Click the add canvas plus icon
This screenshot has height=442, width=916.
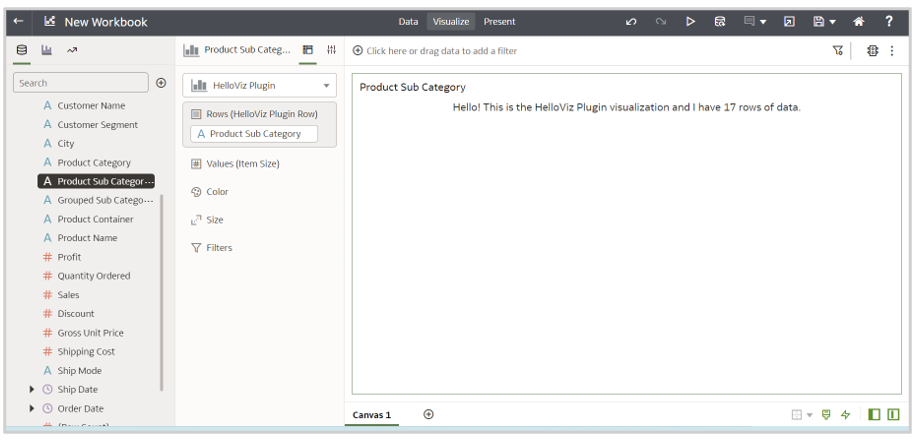[x=429, y=414]
